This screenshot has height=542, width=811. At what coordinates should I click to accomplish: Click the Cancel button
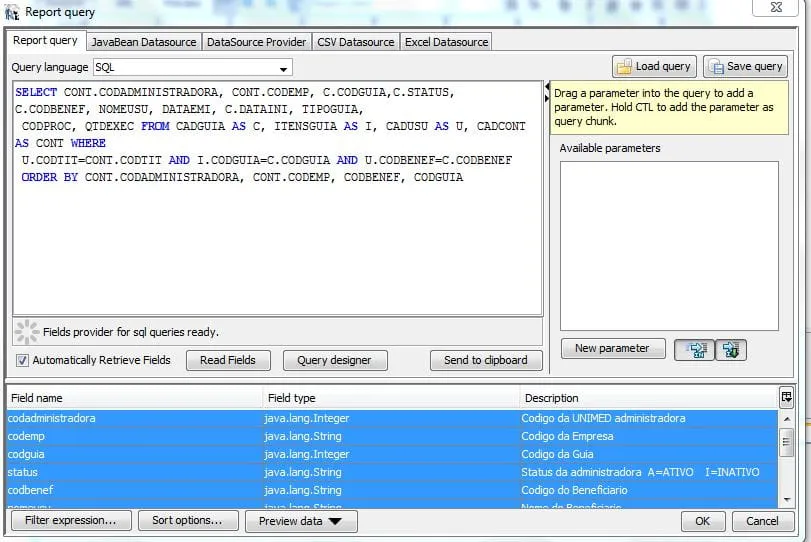point(762,521)
